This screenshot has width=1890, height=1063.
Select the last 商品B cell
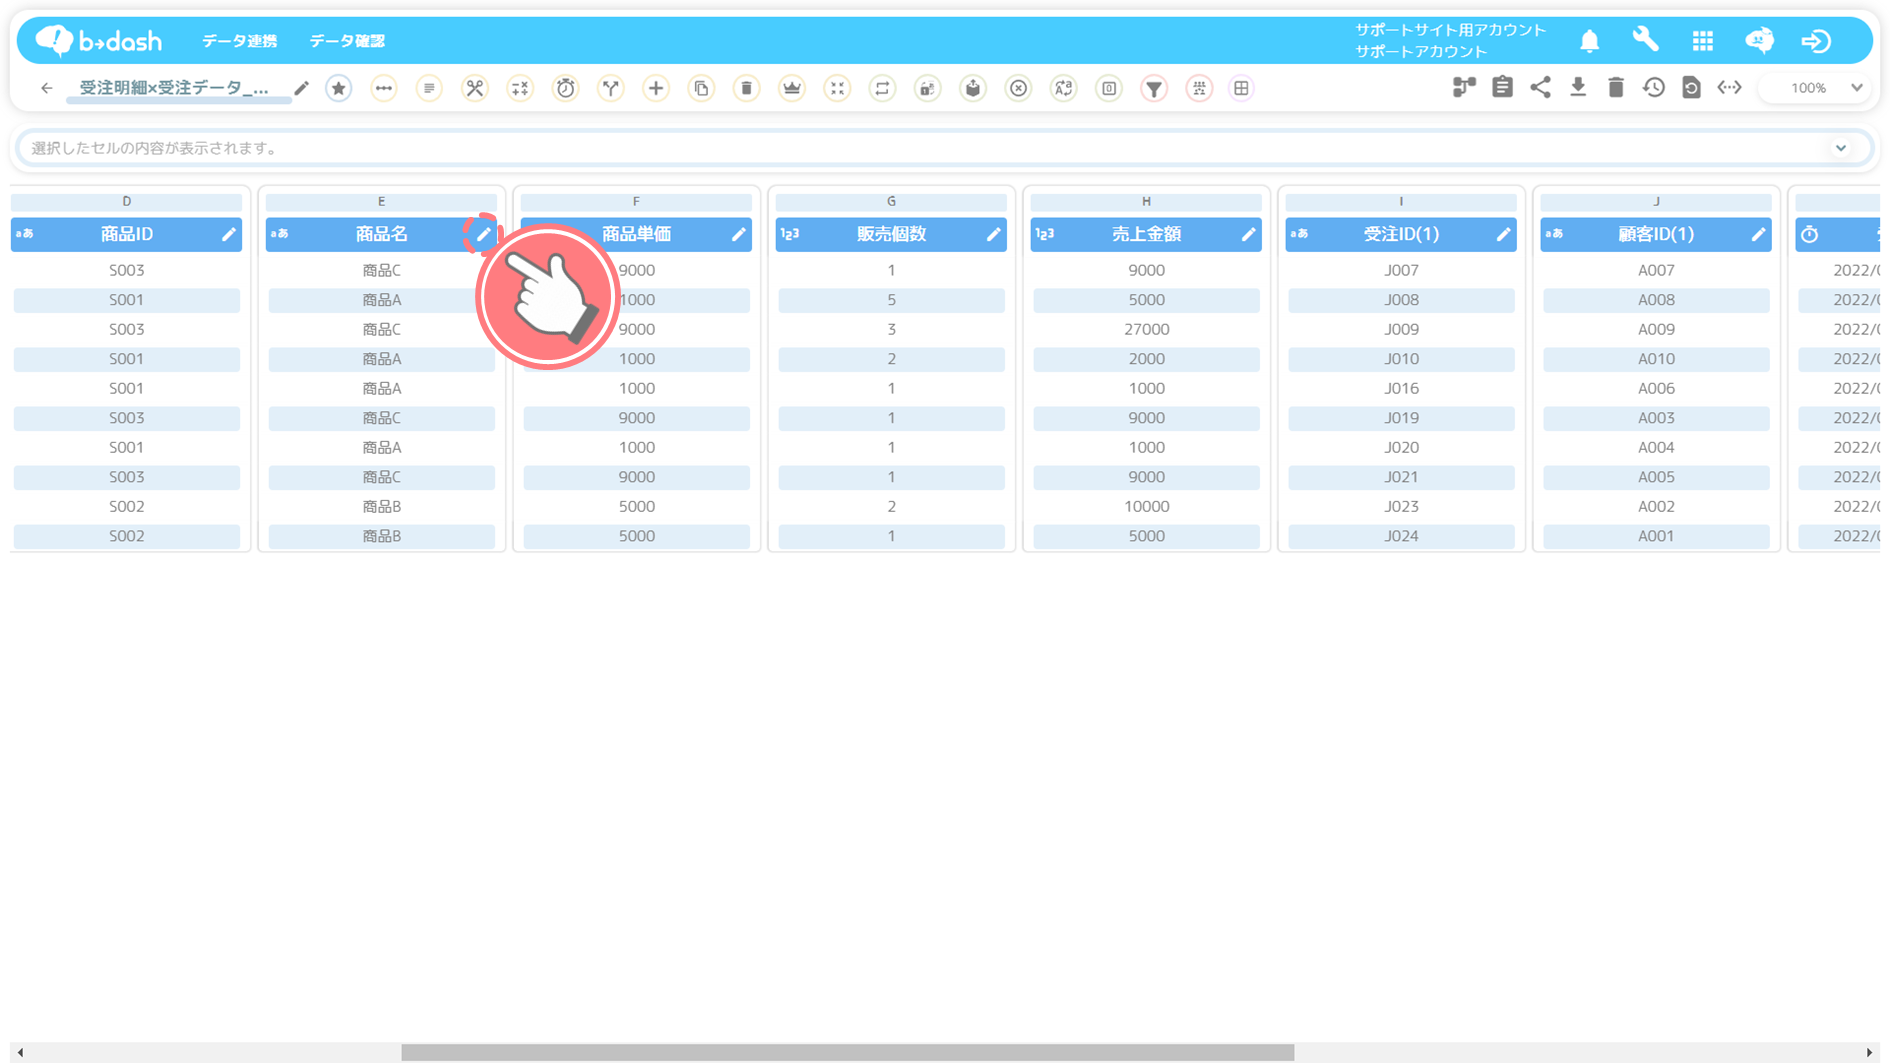click(381, 536)
